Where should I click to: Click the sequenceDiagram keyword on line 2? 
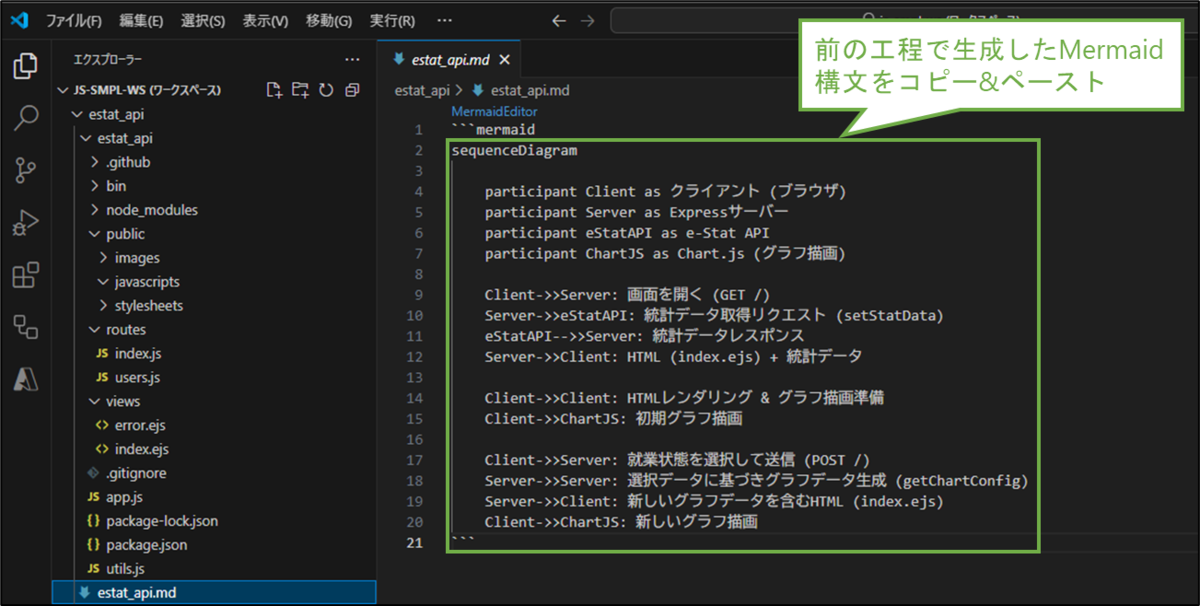pos(514,151)
